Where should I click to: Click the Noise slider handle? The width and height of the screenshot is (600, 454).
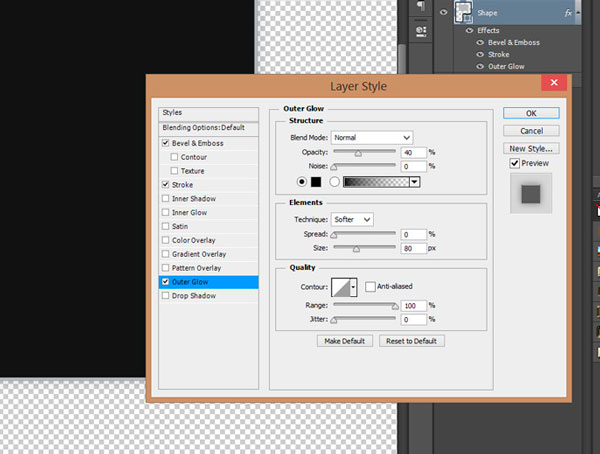[x=334, y=167]
